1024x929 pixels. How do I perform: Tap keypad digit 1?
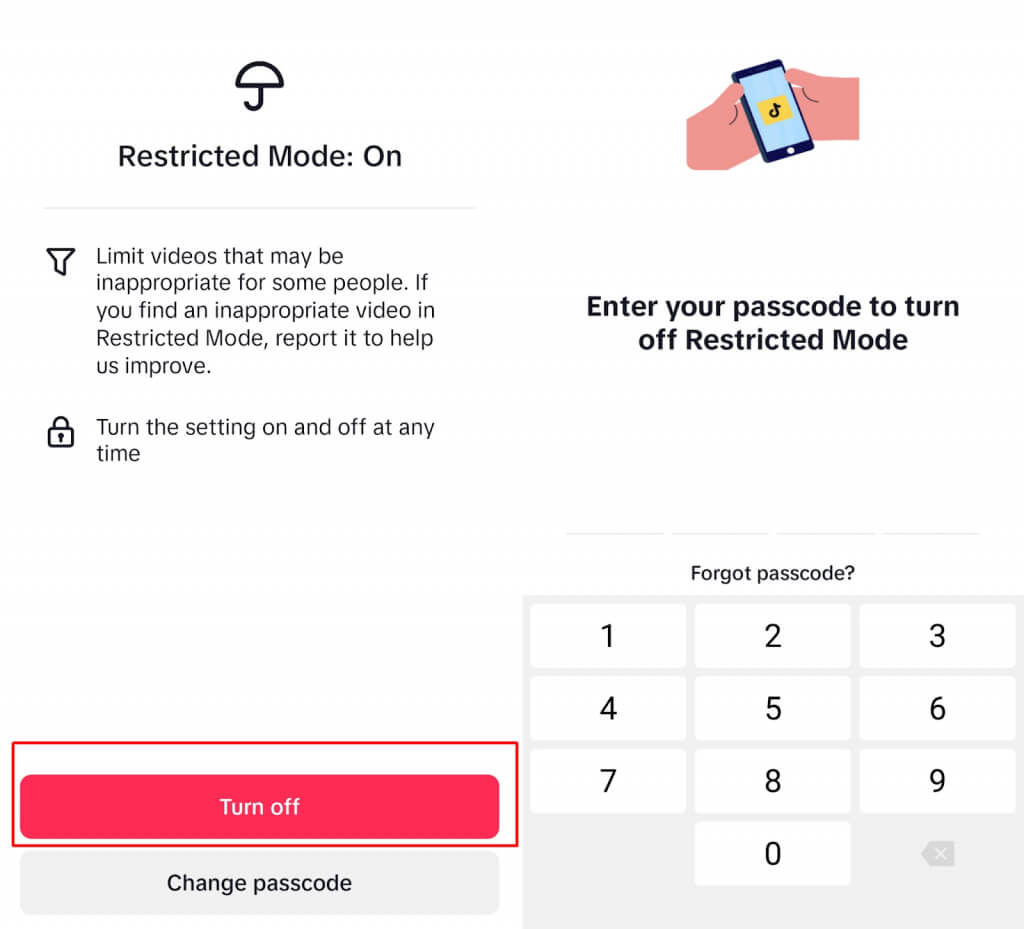tap(608, 636)
